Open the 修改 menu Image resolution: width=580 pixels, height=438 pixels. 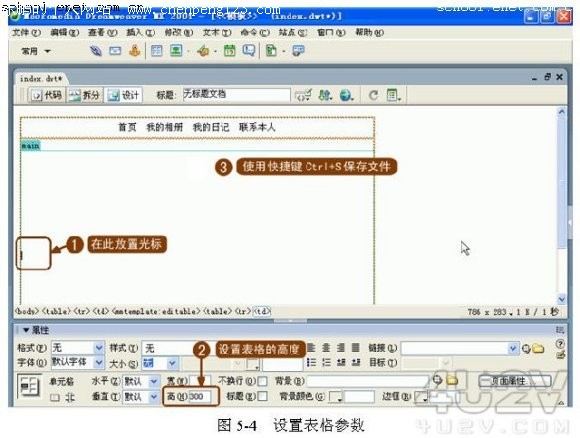click(x=179, y=33)
